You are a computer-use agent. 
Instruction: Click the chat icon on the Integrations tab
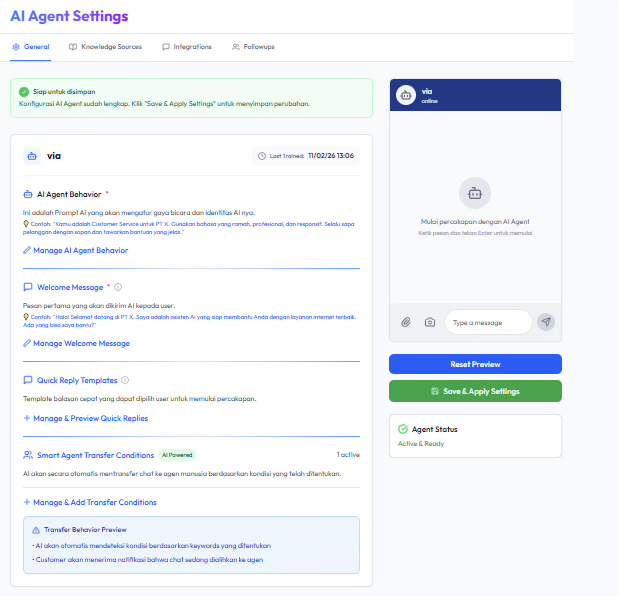166,47
